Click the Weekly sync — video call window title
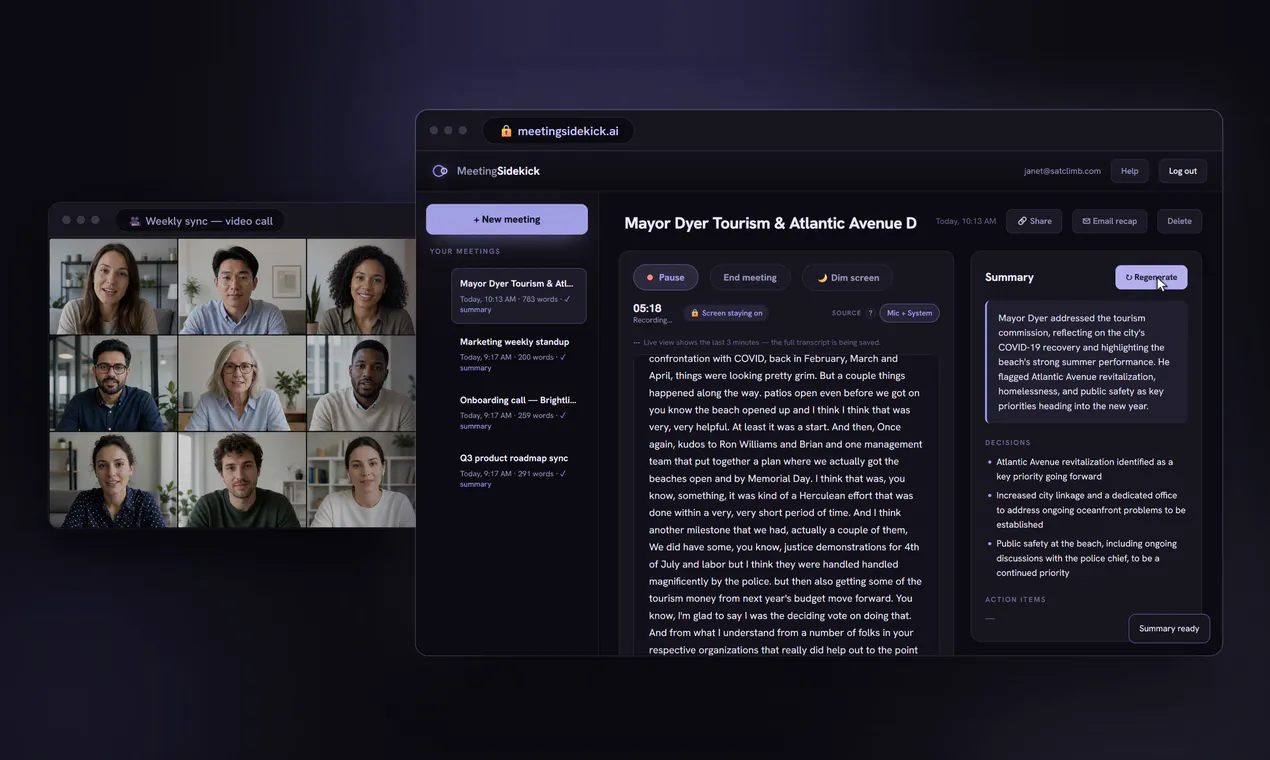Screen dimensions: 1270x760 click(209, 221)
